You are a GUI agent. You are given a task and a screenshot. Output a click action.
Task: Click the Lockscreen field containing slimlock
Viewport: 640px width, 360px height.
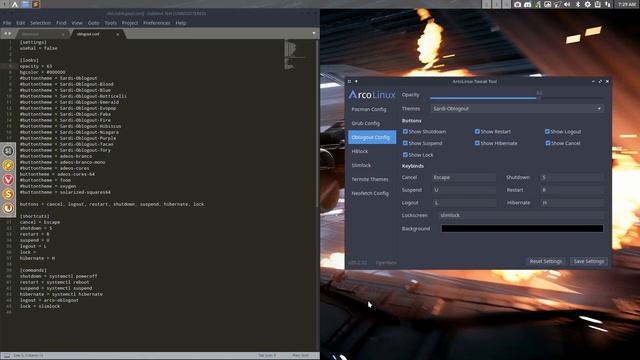pos(521,215)
